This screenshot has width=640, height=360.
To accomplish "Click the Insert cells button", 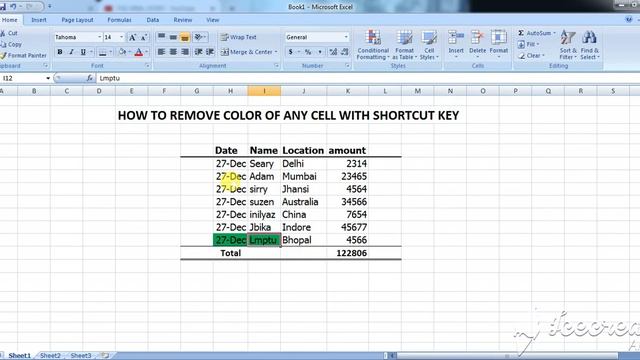I will click(x=456, y=44).
